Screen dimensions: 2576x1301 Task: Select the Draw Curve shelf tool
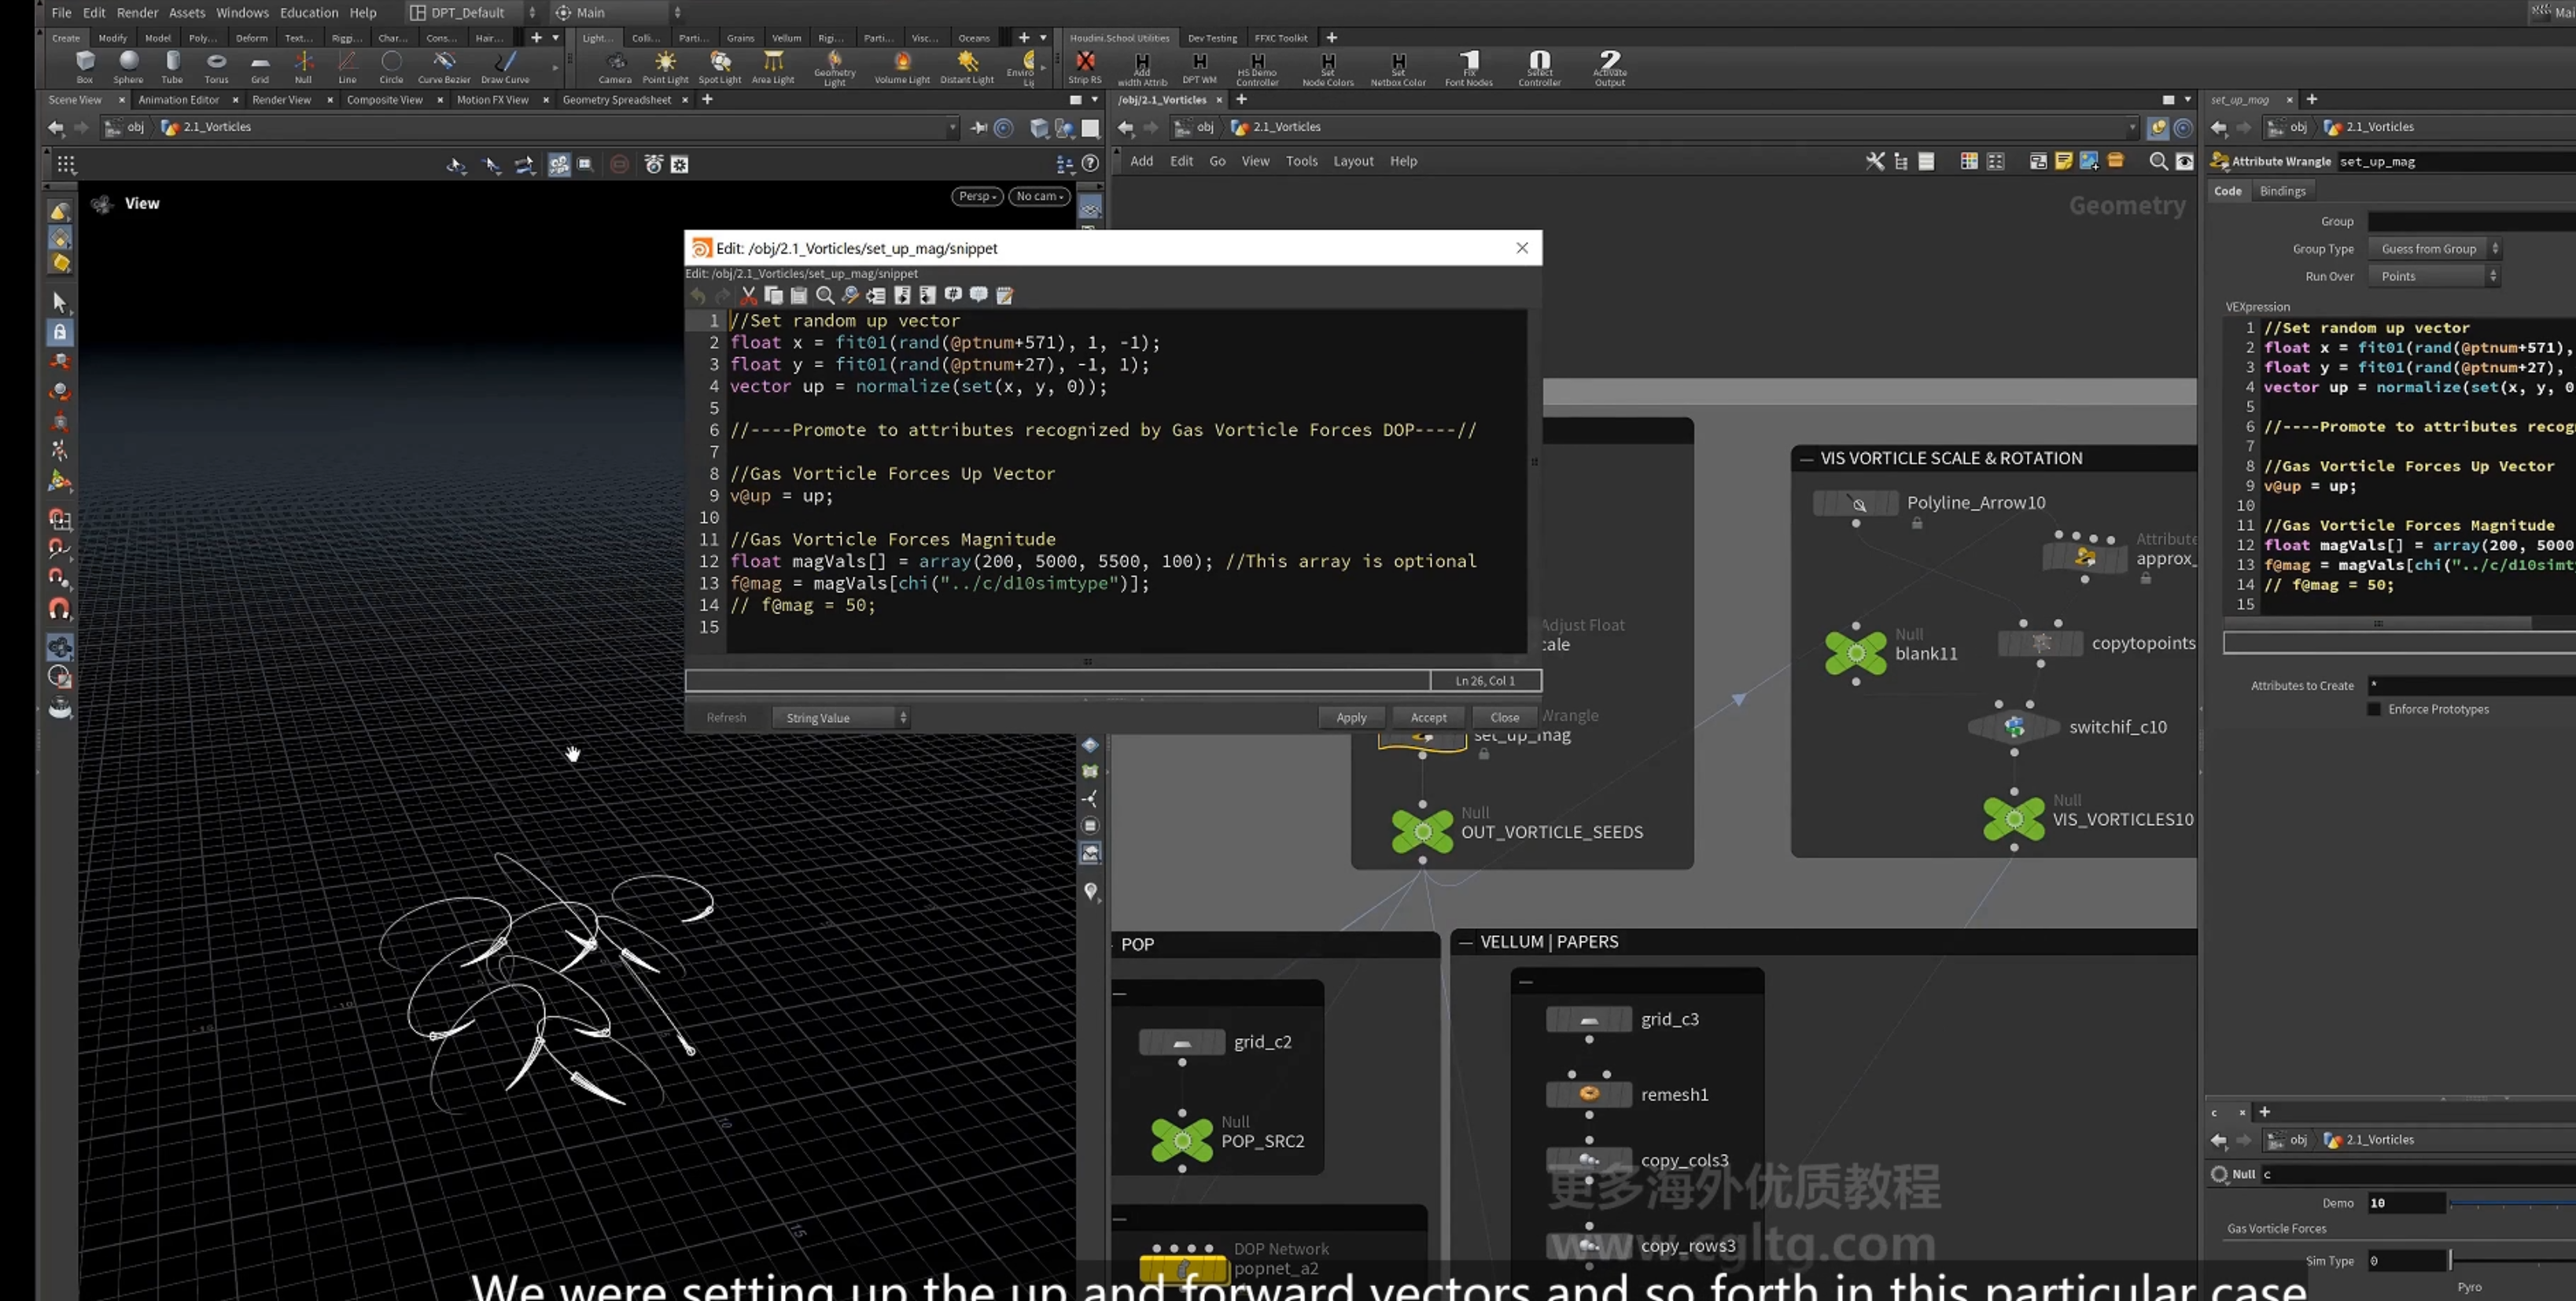(505, 66)
